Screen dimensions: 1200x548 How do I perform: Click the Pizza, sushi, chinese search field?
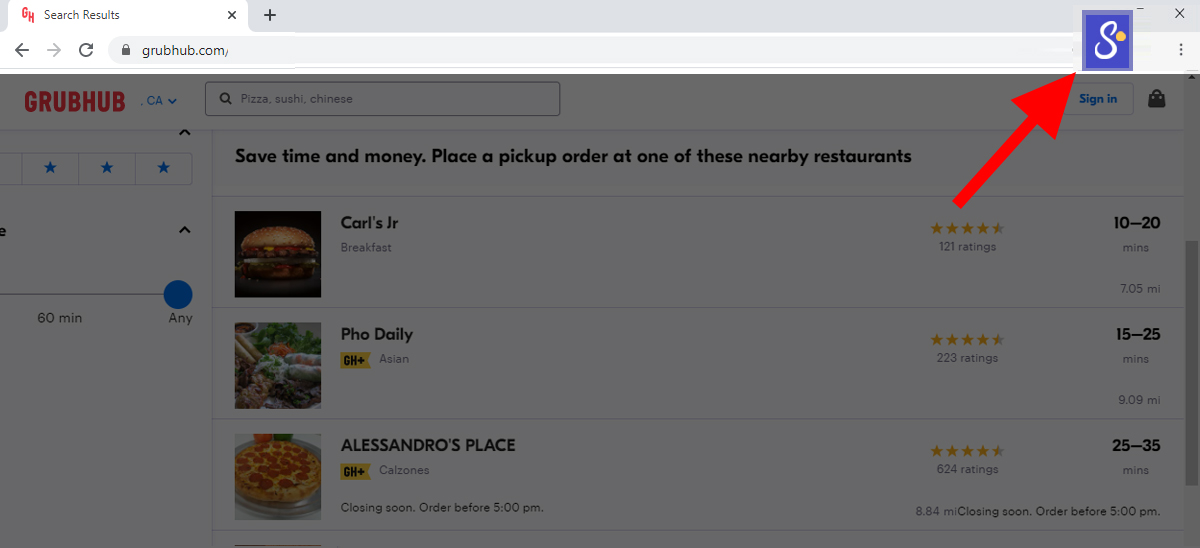(382, 99)
